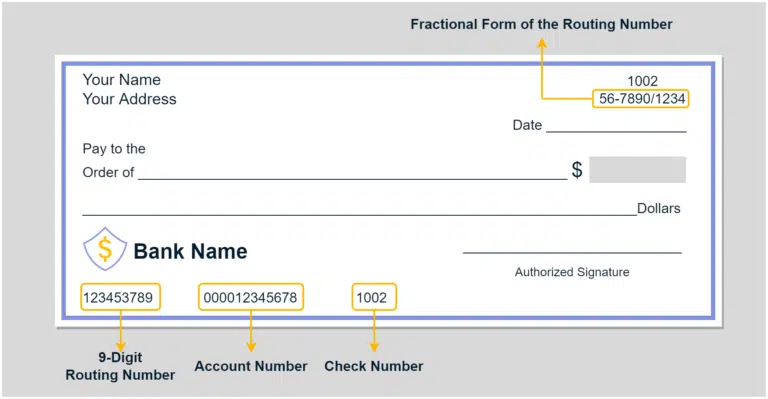The height and width of the screenshot is (399, 768).
Task: Click the arrow pointing to Check Number
Action: tap(374, 331)
